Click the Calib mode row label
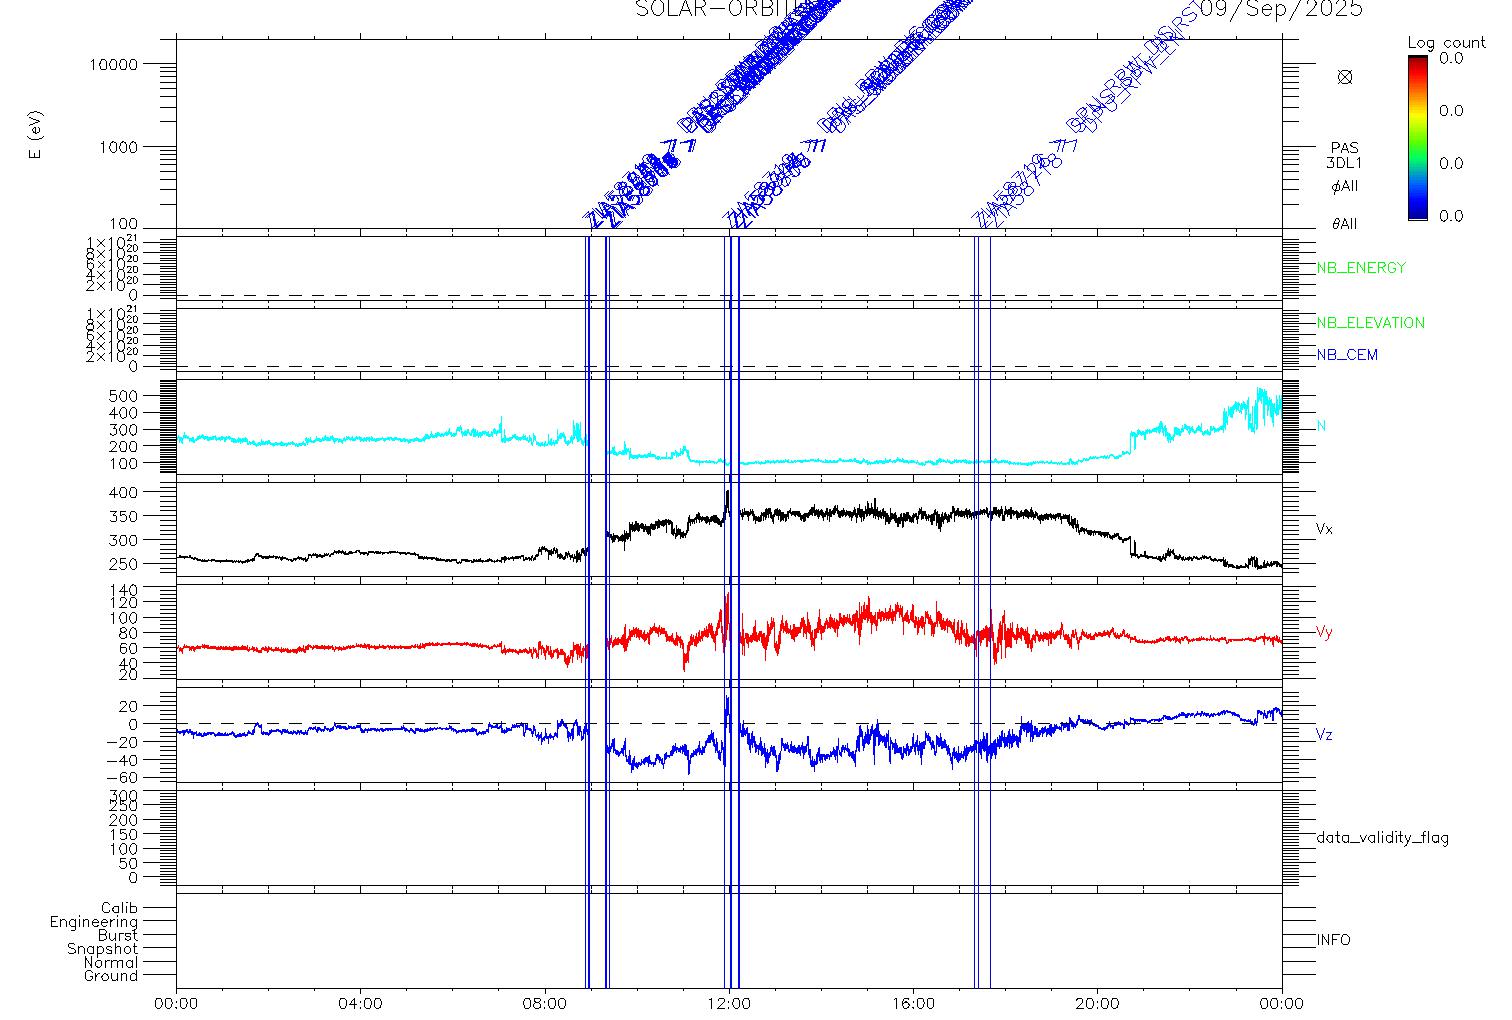 coord(119,908)
